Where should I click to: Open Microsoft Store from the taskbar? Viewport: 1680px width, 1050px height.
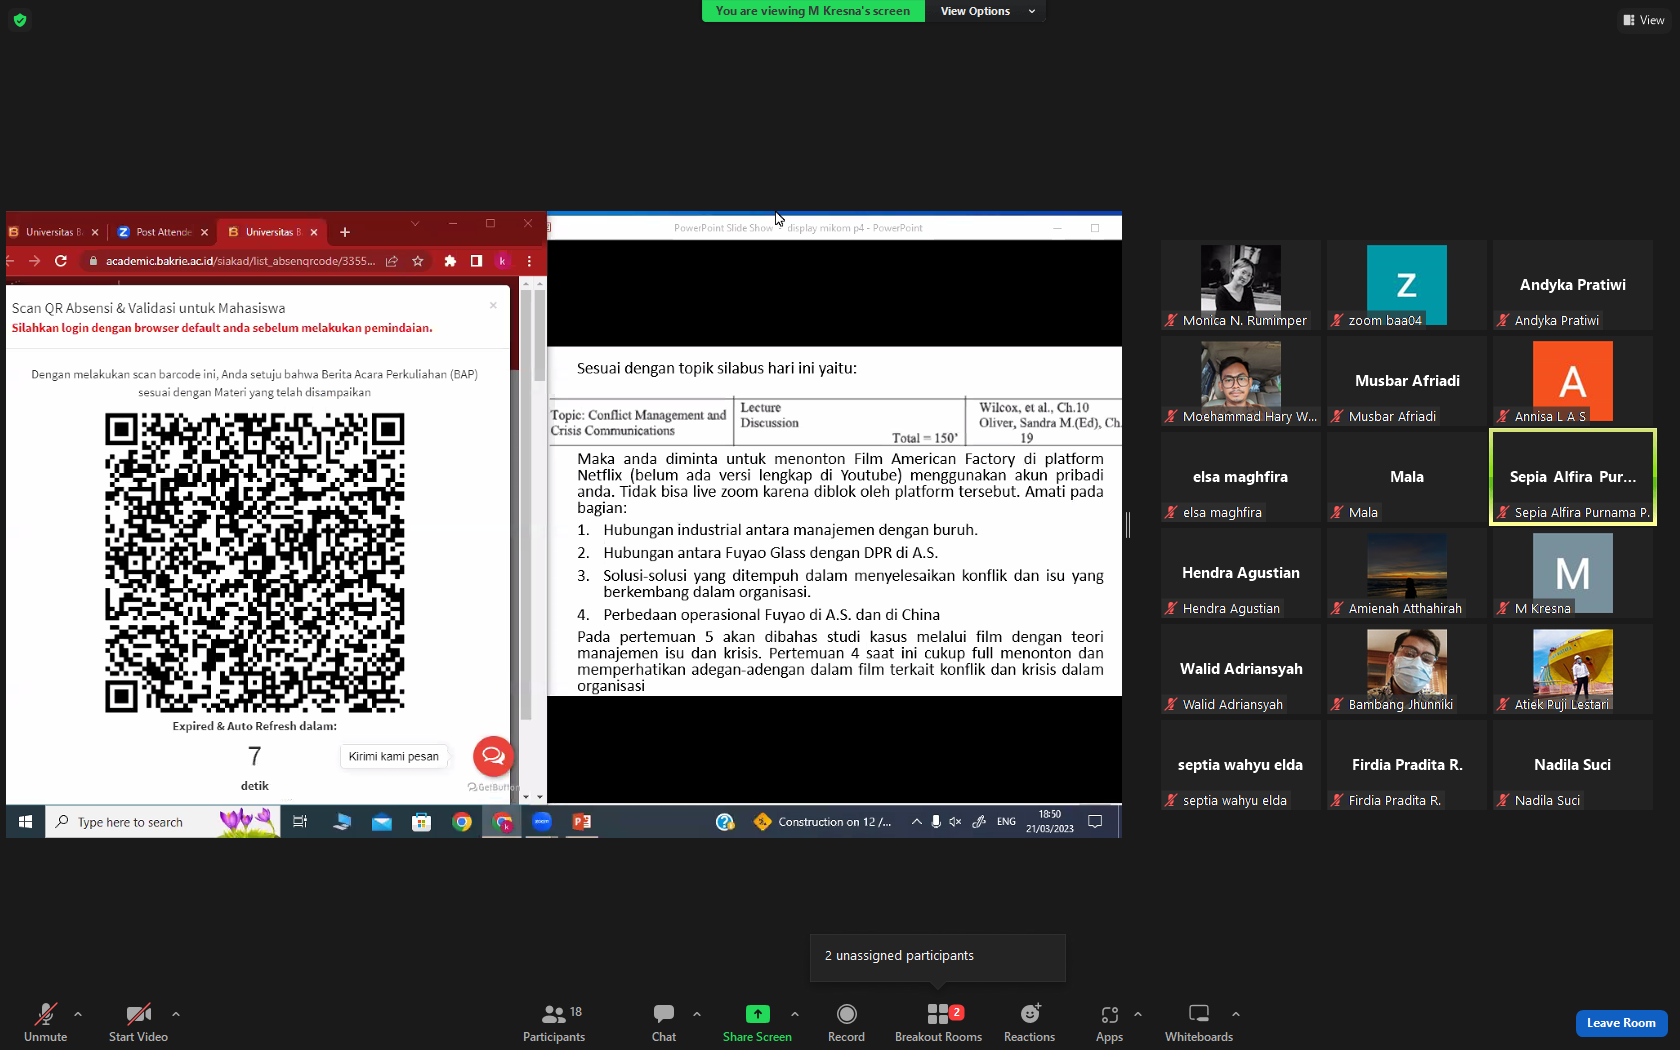coord(421,822)
